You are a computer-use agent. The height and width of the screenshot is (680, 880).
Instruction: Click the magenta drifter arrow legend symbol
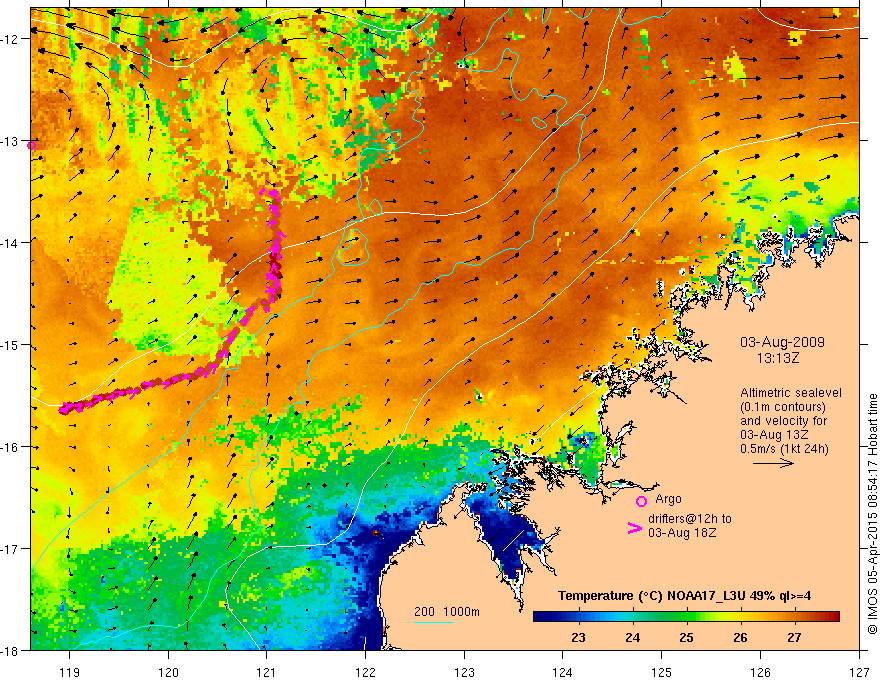click(x=634, y=528)
